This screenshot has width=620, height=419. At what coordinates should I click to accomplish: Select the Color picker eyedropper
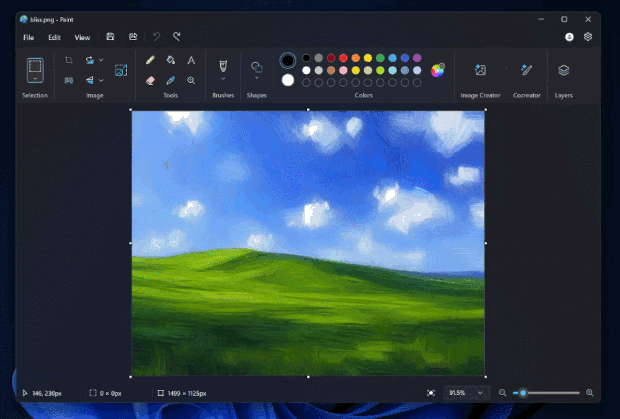tap(170, 80)
